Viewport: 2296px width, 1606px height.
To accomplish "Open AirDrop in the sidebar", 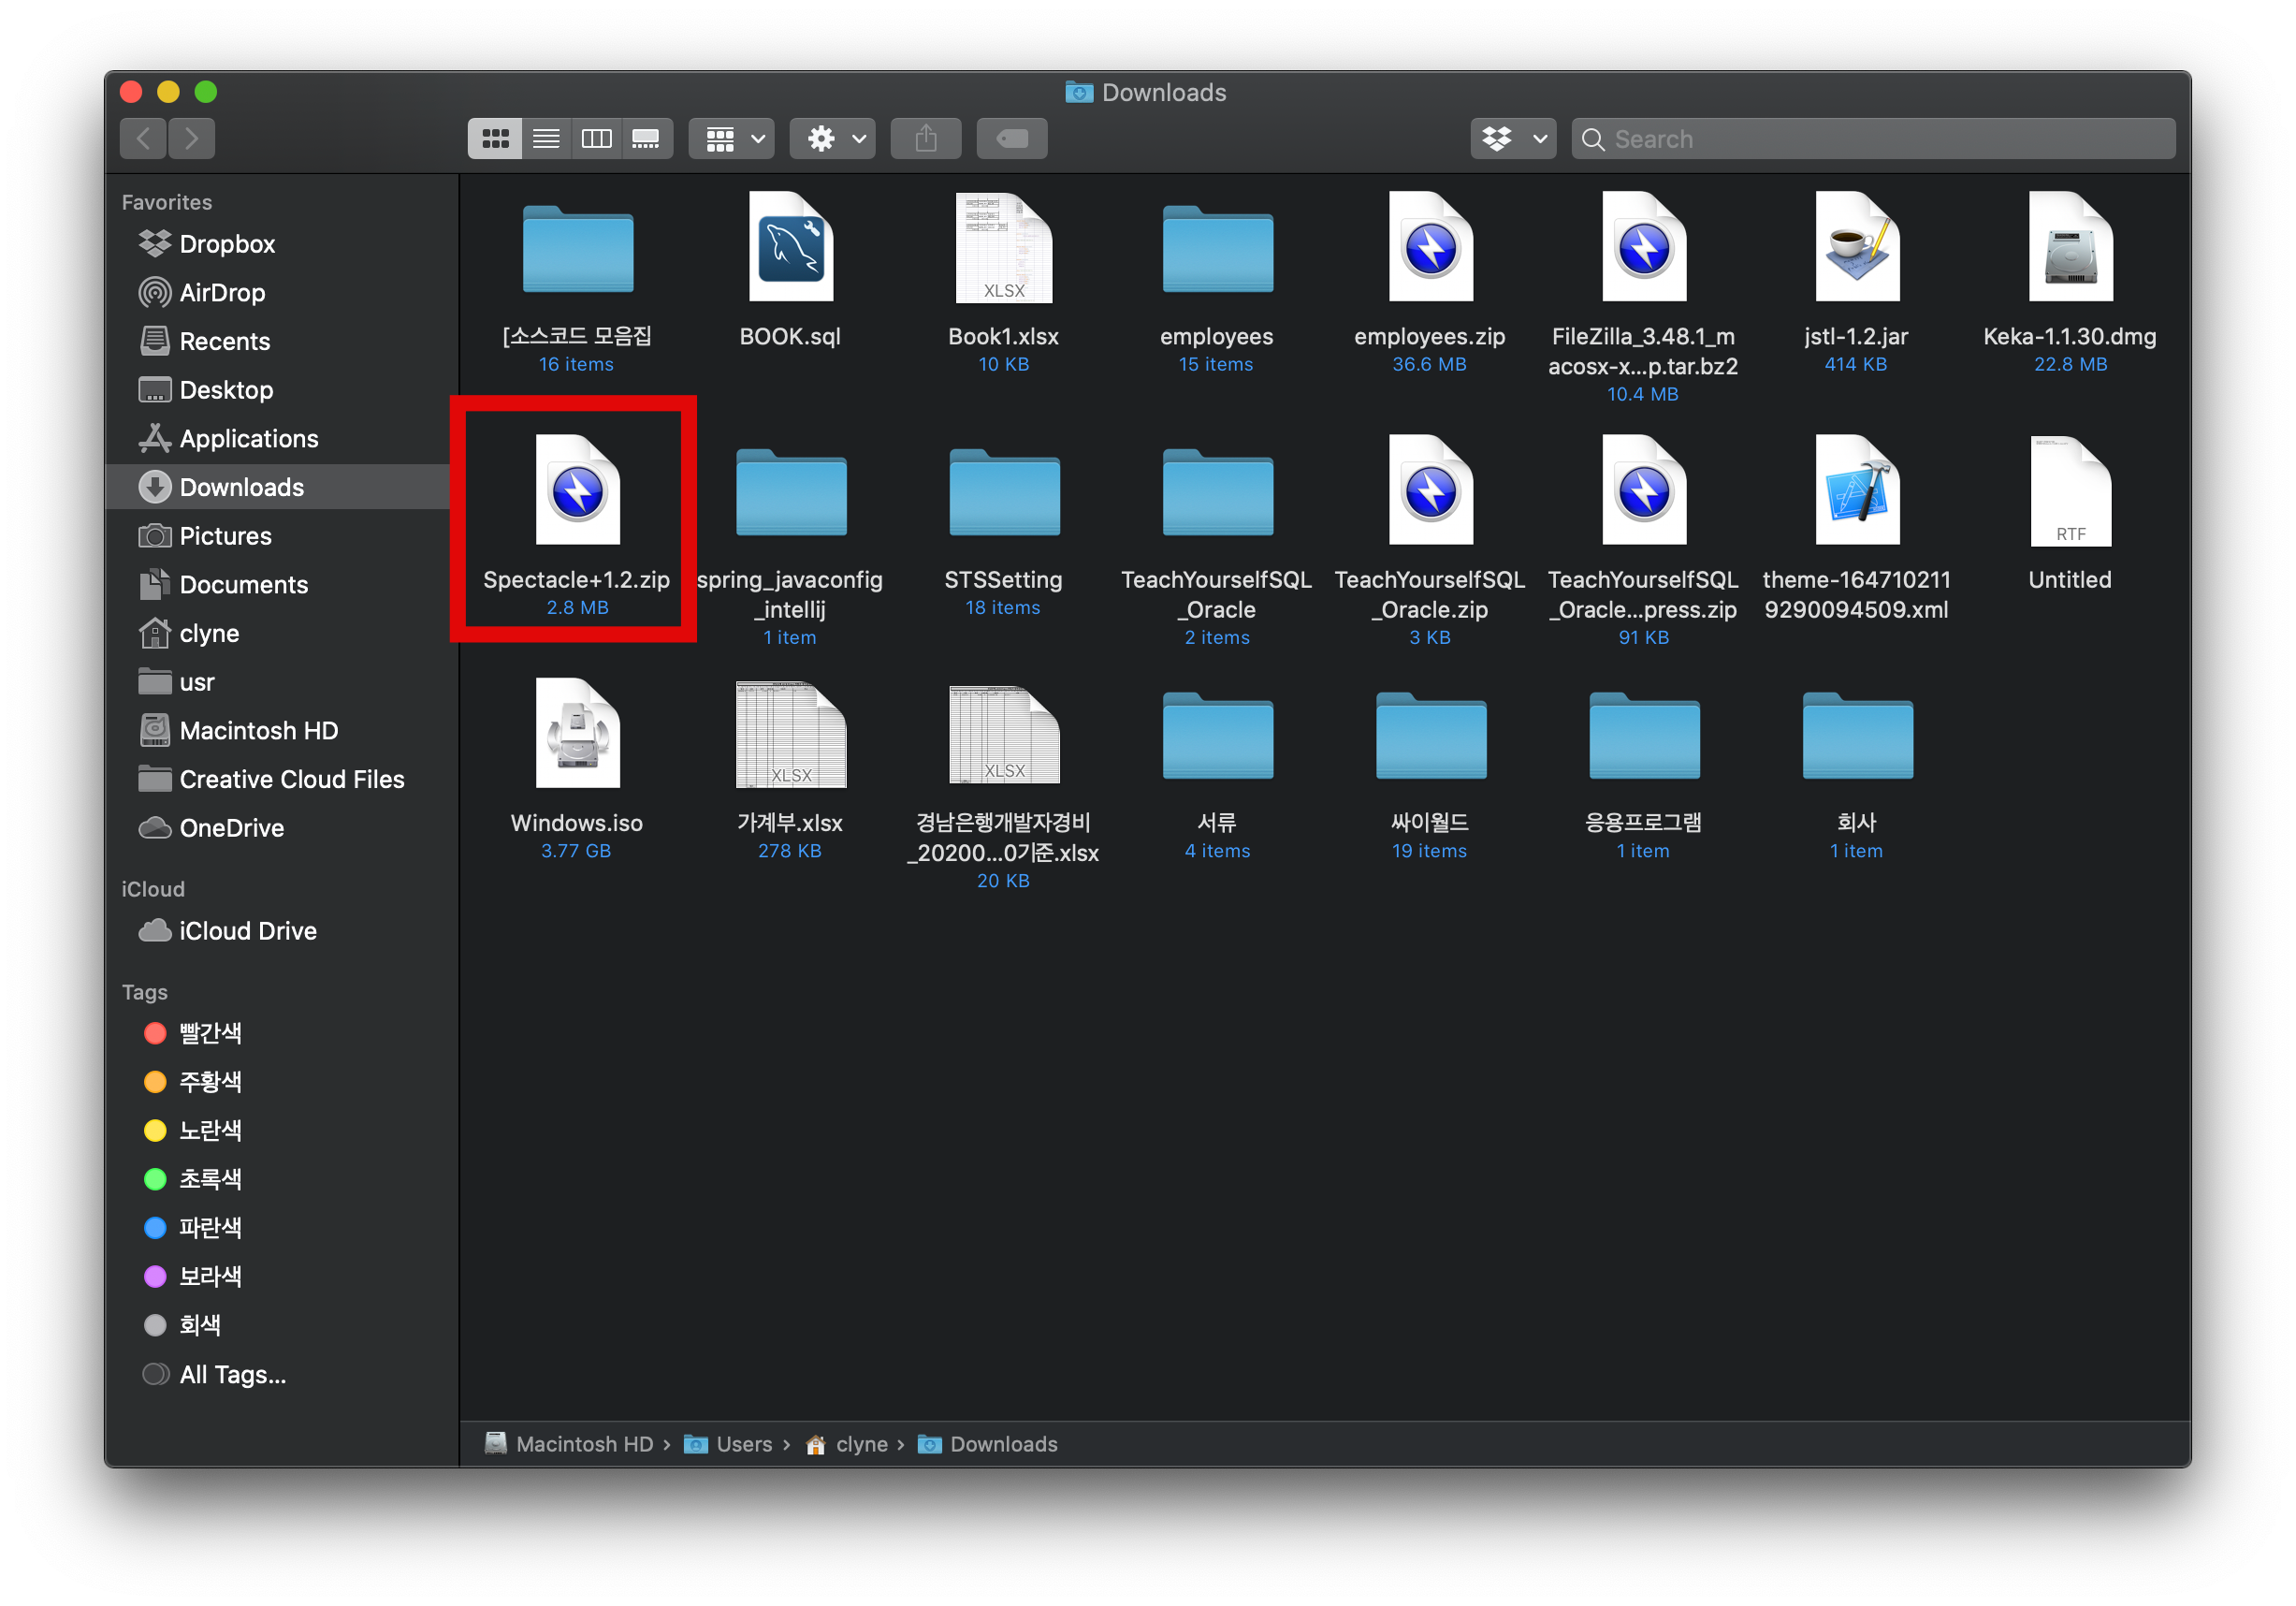I will tap(221, 293).
